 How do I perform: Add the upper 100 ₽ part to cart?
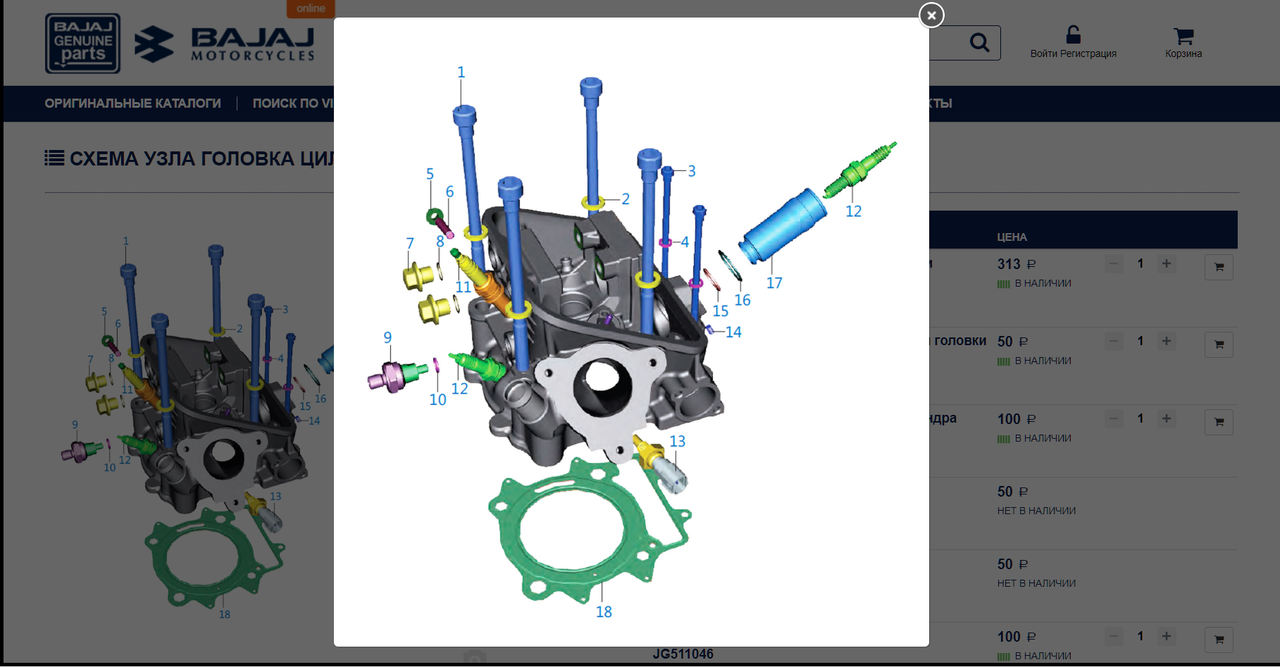tap(1218, 422)
